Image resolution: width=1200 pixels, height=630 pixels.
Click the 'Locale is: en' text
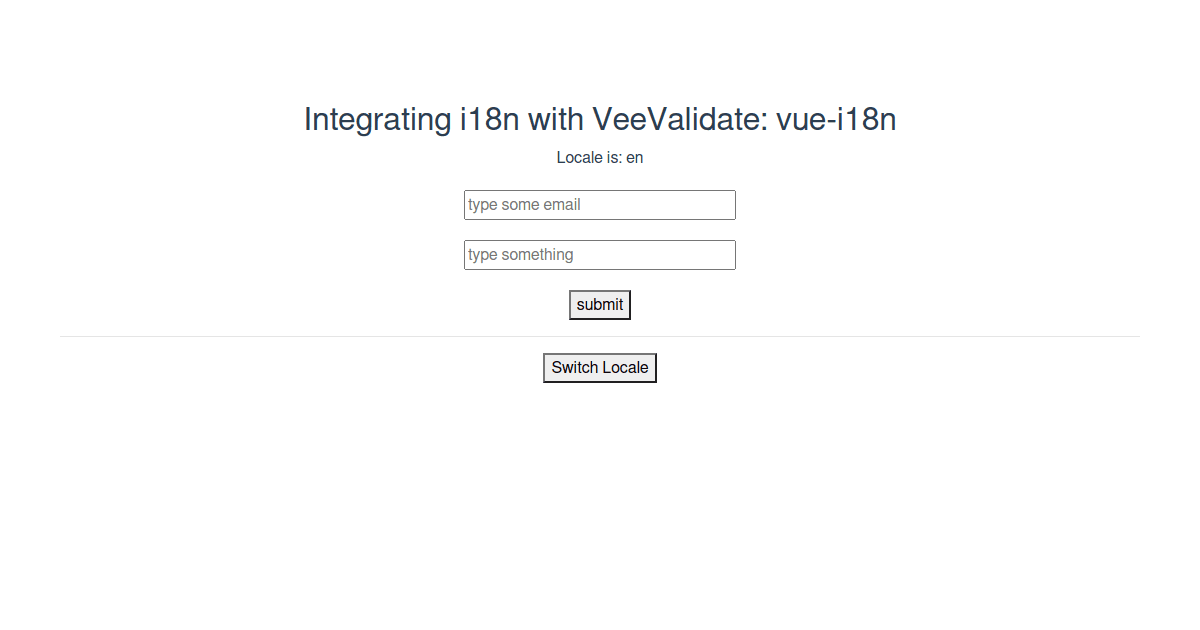click(599, 157)
